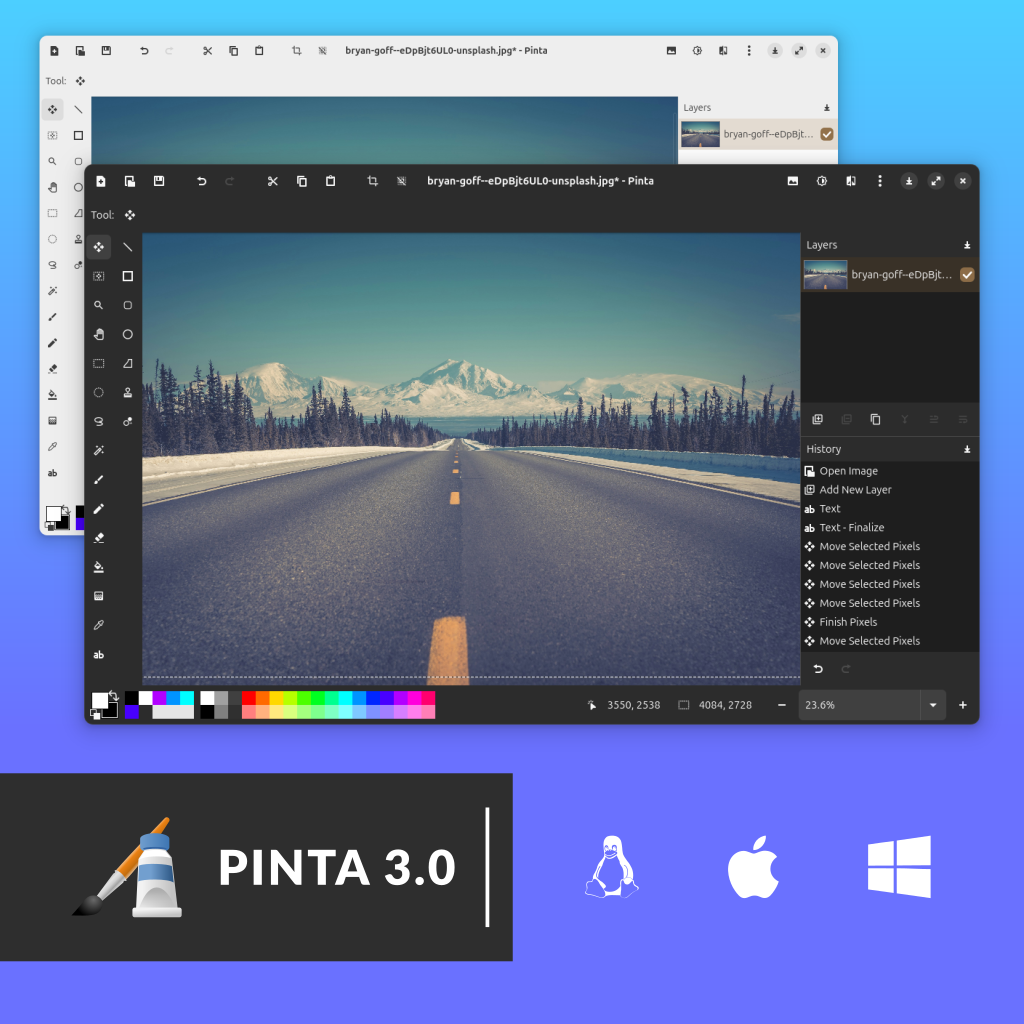Click the zoom out minus button
1024x1024 pixels.
[x=782, y=705]
